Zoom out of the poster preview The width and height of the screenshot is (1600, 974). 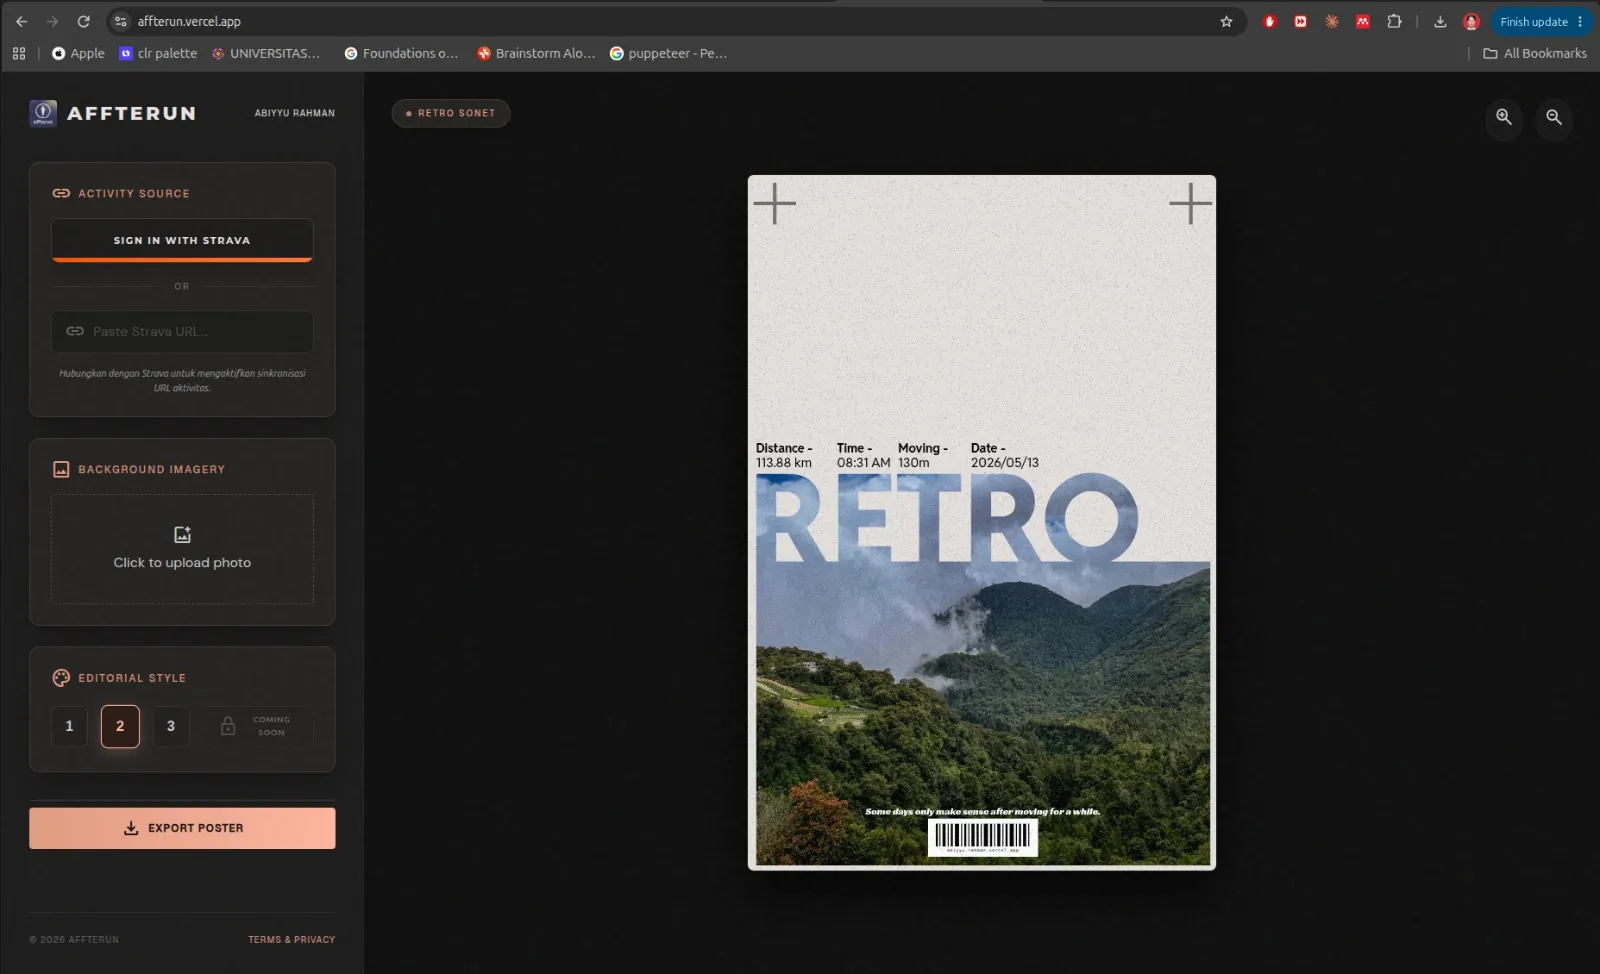click(1554, 117)
